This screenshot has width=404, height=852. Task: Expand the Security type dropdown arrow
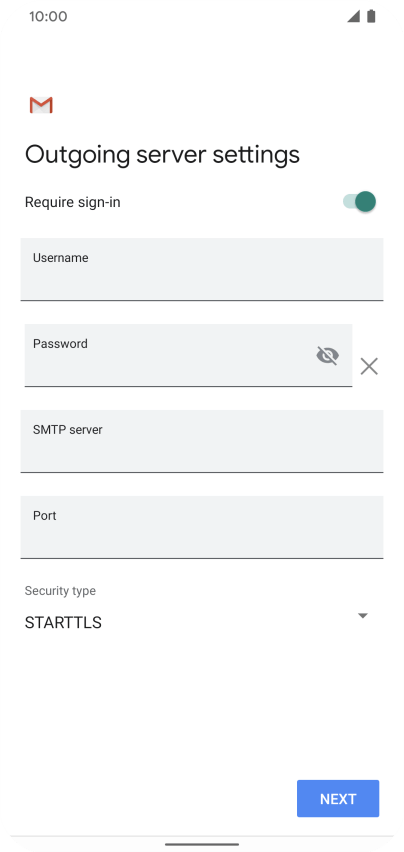[x=363, y=616]
